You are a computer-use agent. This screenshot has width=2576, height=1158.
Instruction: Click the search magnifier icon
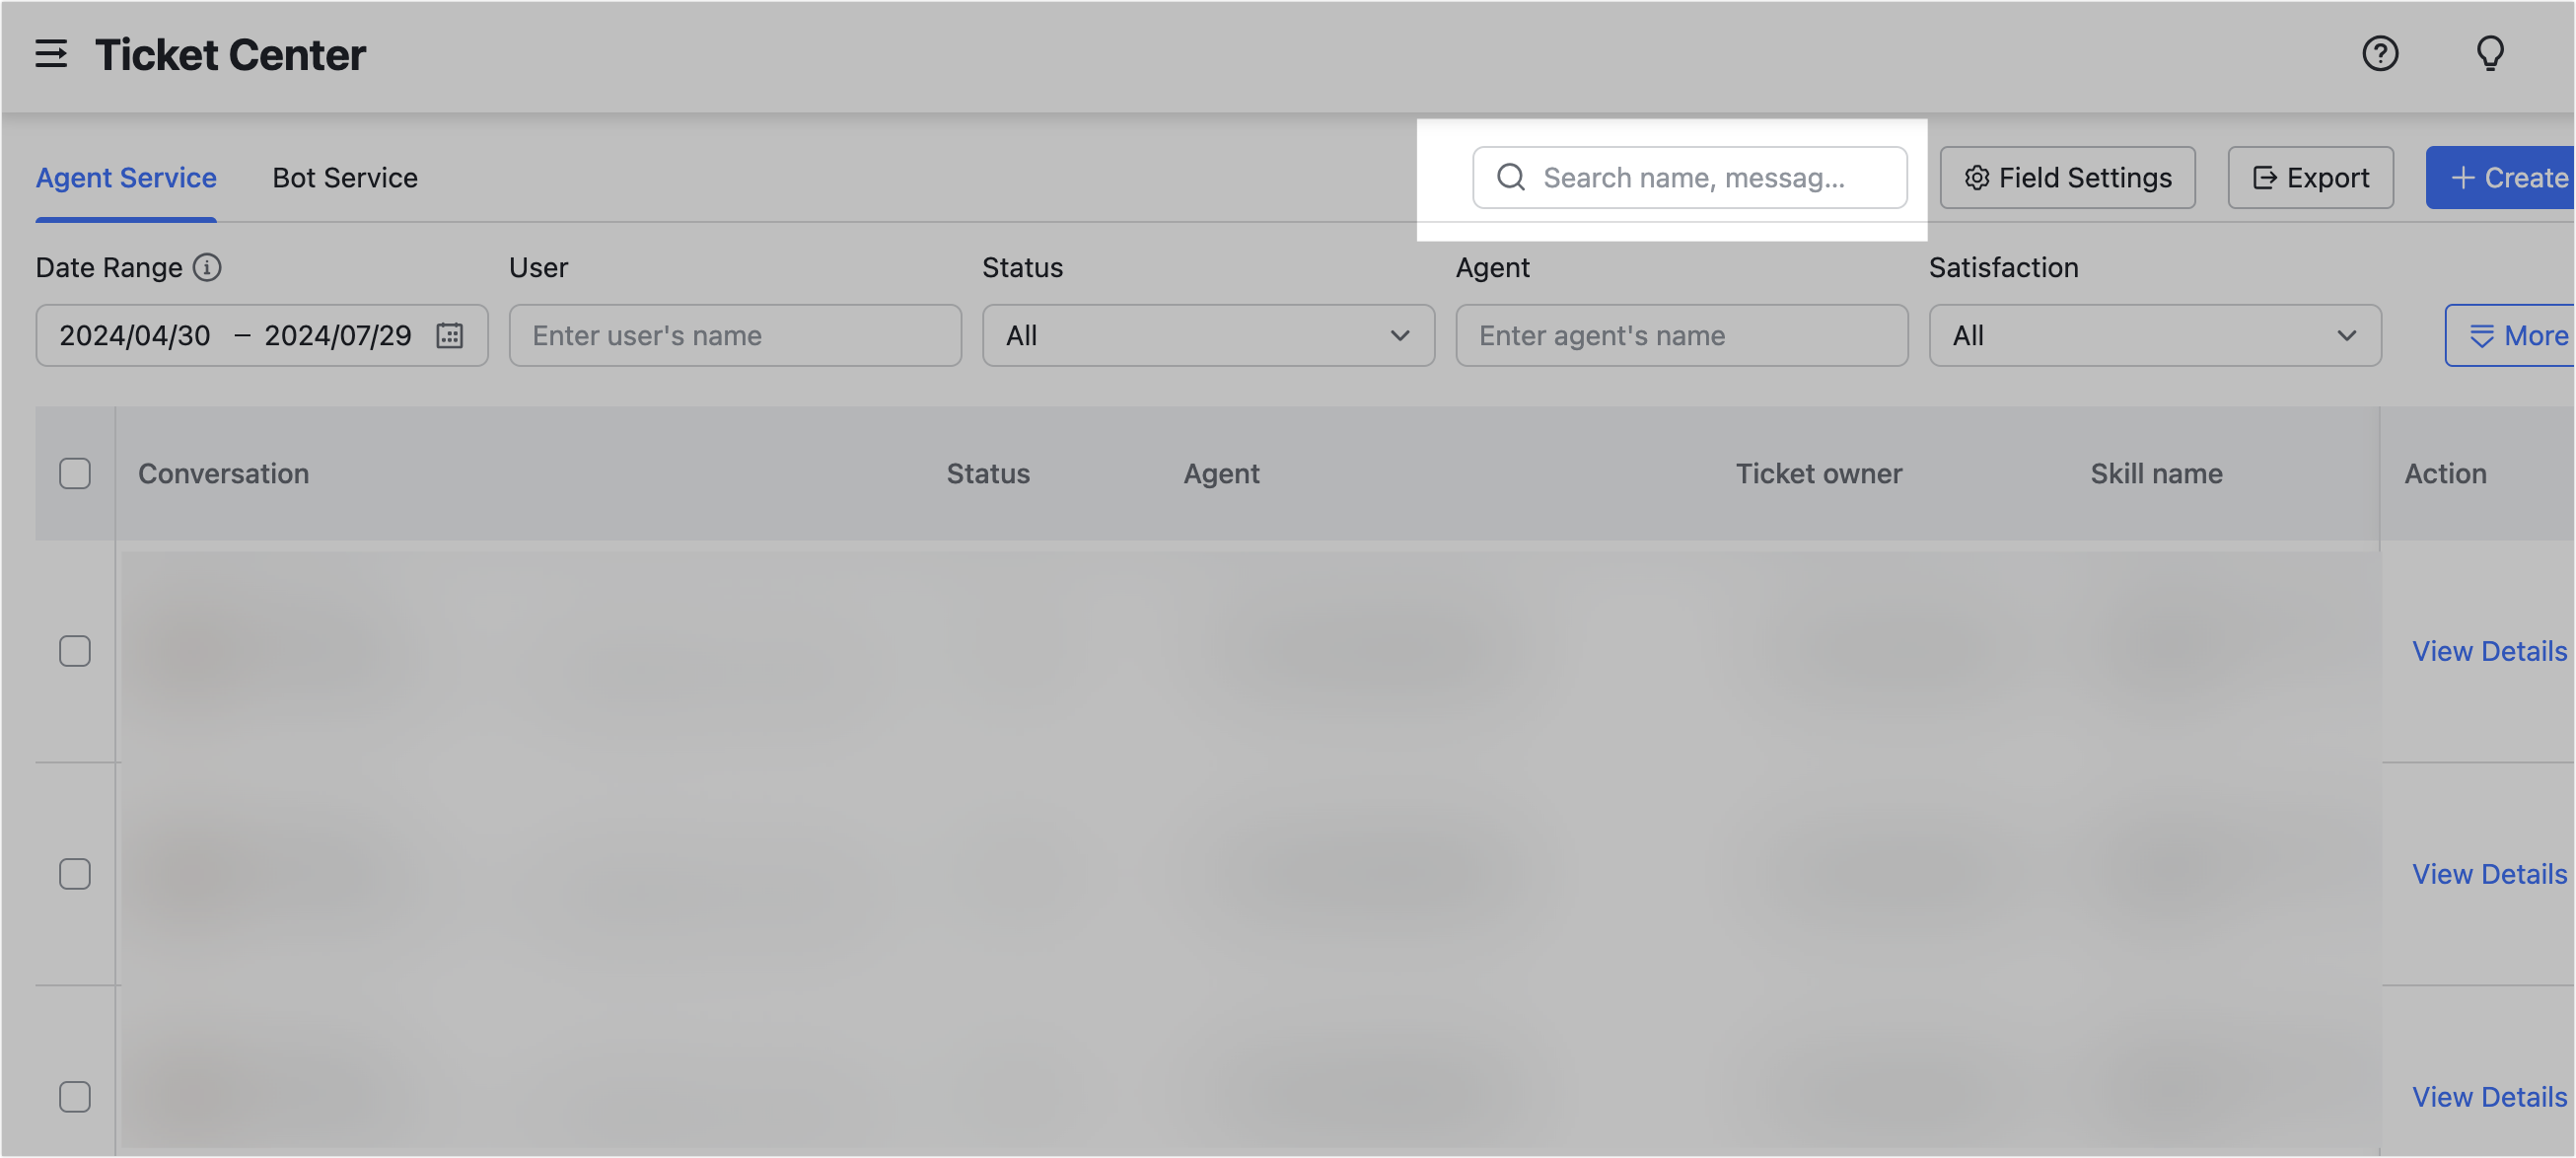click(1510, 177)
